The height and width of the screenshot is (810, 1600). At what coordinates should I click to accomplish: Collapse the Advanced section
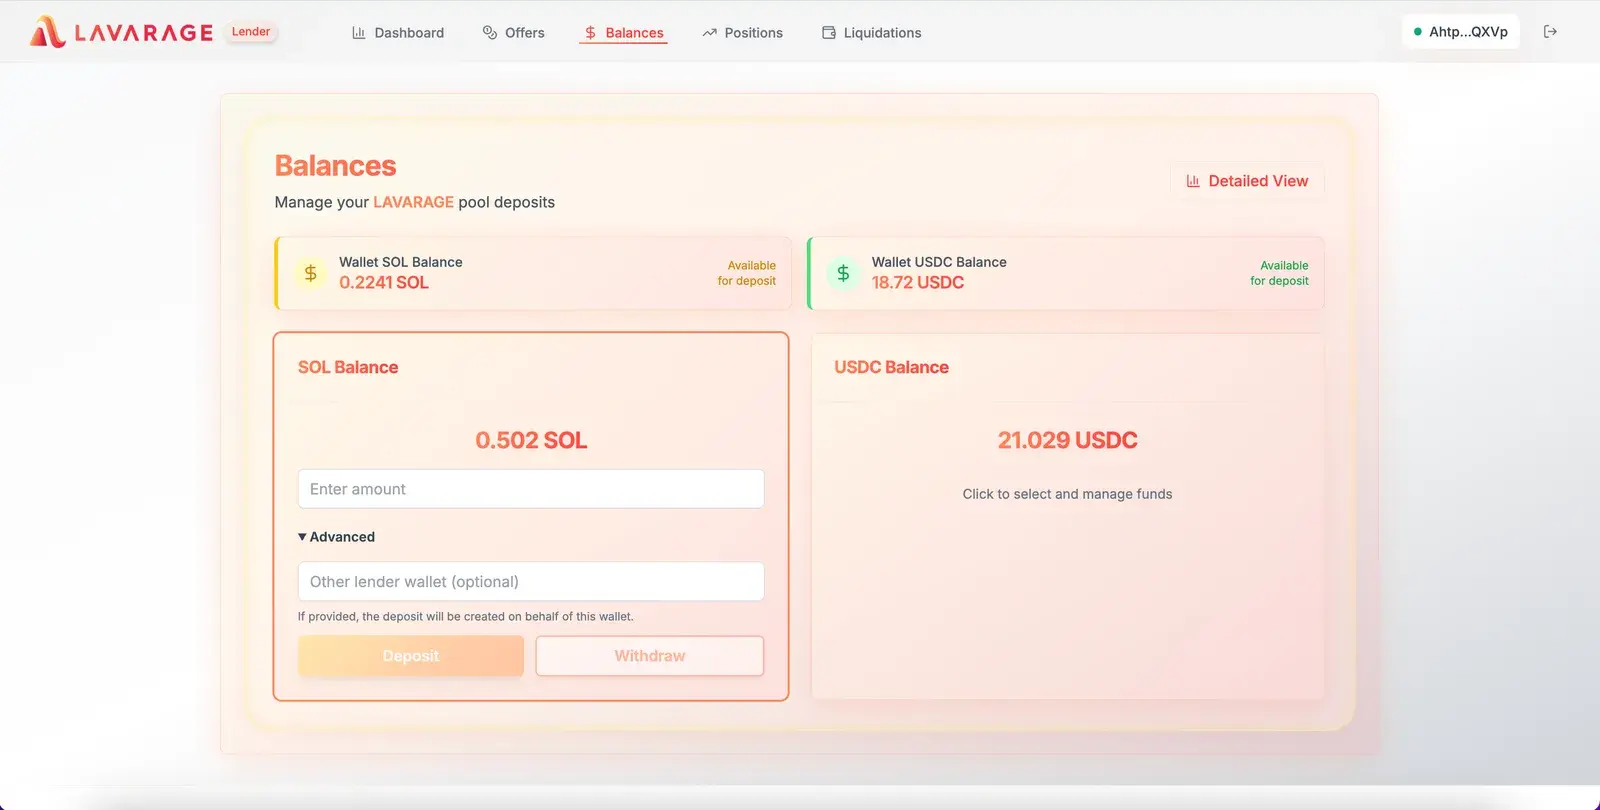coord(337,537)
